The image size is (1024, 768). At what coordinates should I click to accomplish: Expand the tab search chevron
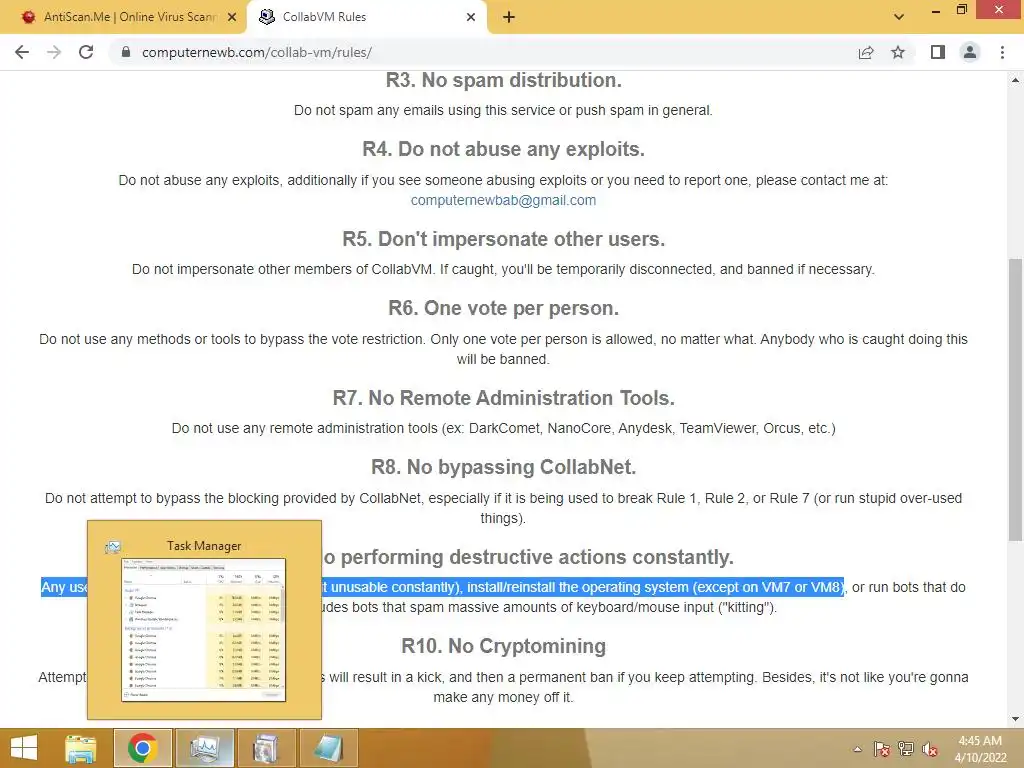click(899, 17)
